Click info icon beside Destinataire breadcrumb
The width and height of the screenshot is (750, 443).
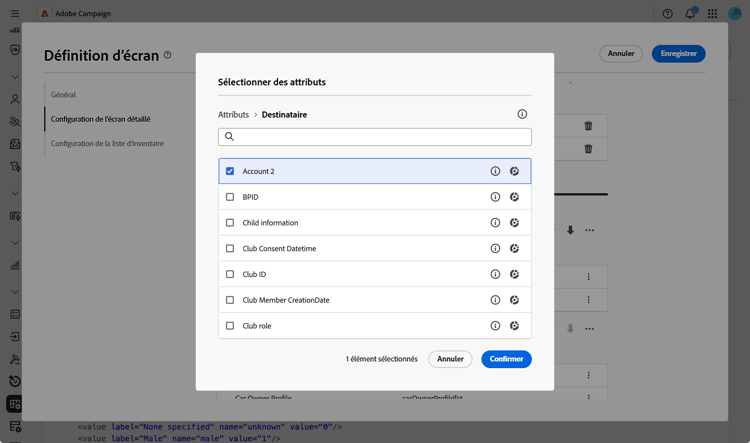coord(522,114)
